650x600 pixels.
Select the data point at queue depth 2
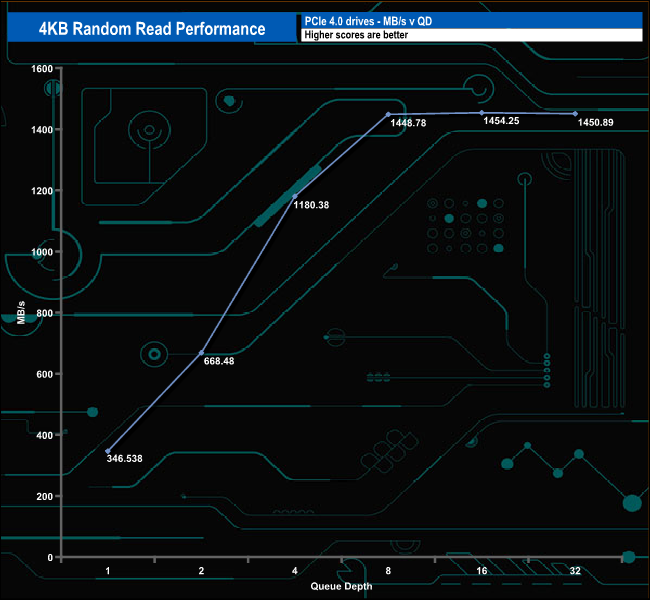click(202, 353)
